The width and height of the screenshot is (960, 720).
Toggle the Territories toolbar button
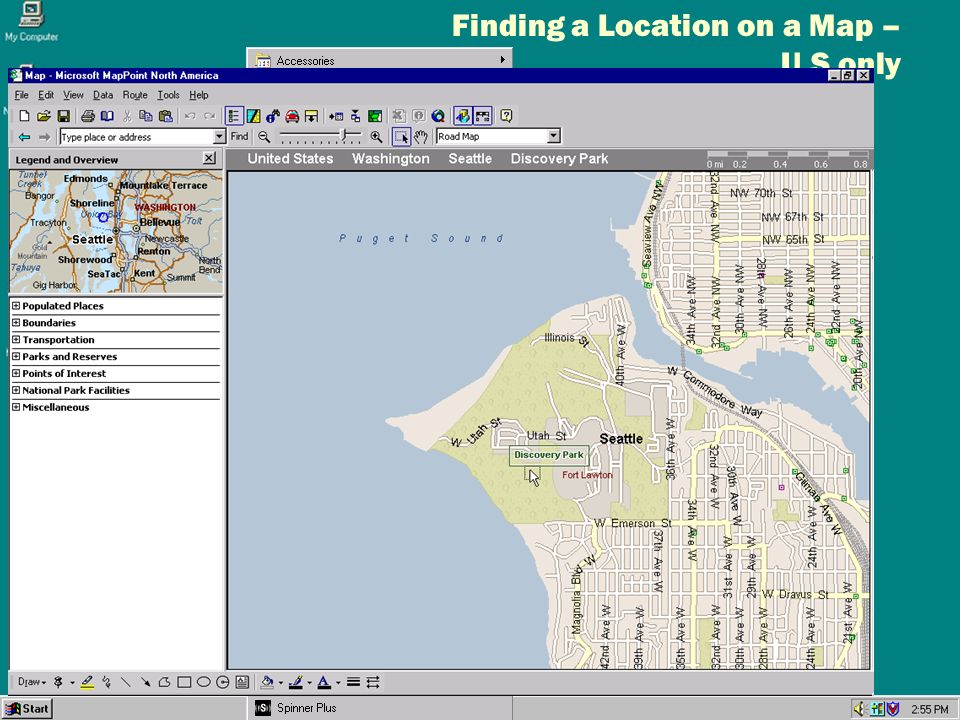pyautogui.click(x=253, y=116)
